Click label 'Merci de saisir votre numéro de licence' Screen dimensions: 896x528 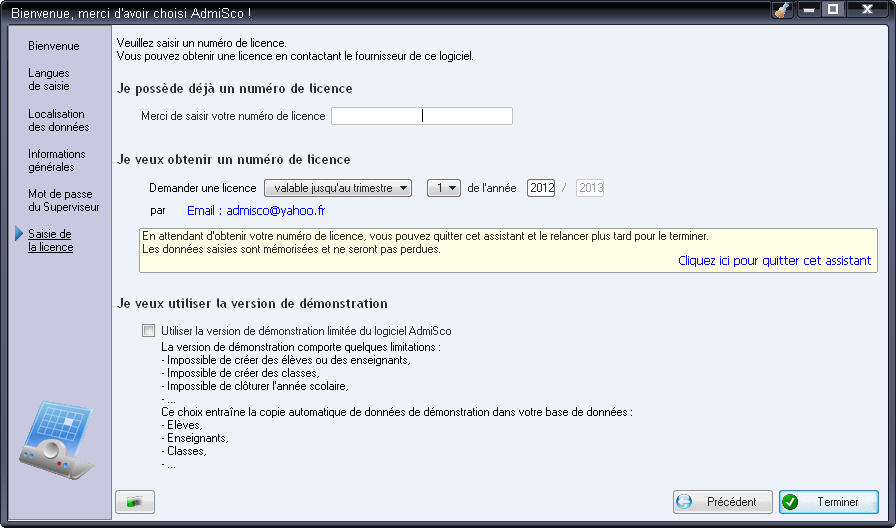coord(233,116)
